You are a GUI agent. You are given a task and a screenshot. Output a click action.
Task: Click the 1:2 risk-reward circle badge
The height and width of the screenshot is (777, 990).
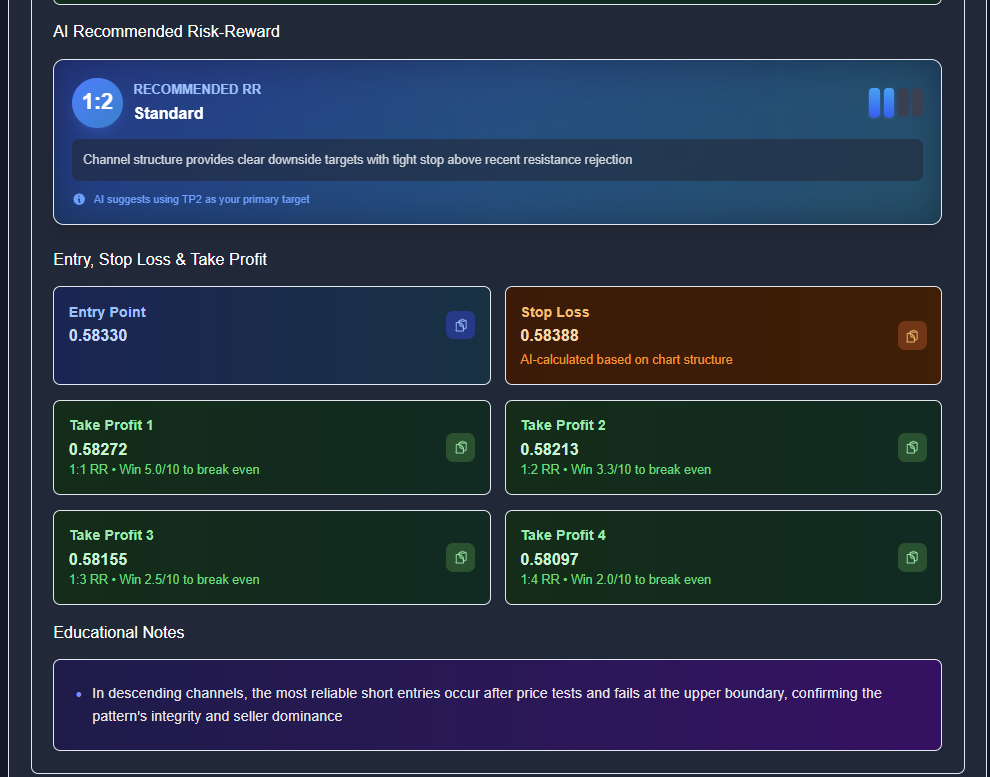(x=97, y=103)
